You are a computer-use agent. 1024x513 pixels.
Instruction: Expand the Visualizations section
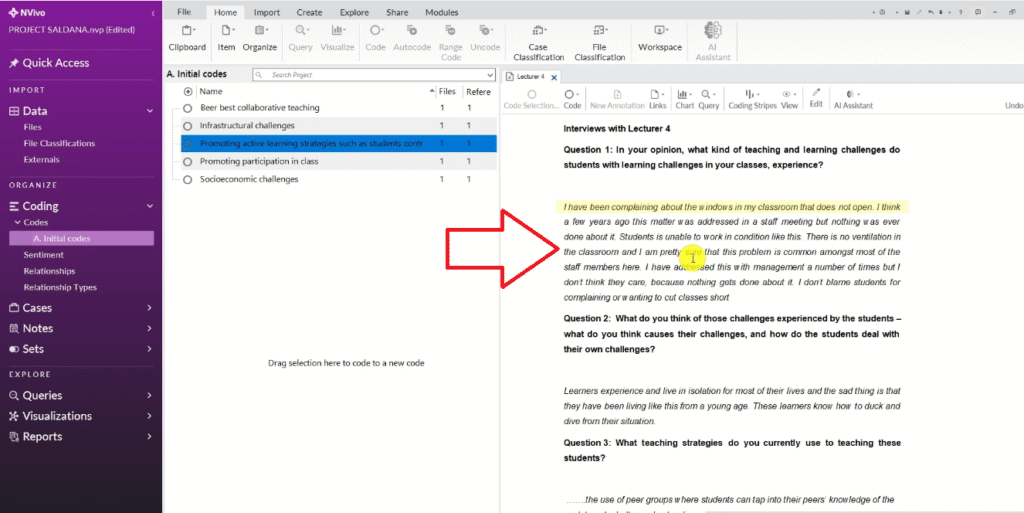(149, 416)
